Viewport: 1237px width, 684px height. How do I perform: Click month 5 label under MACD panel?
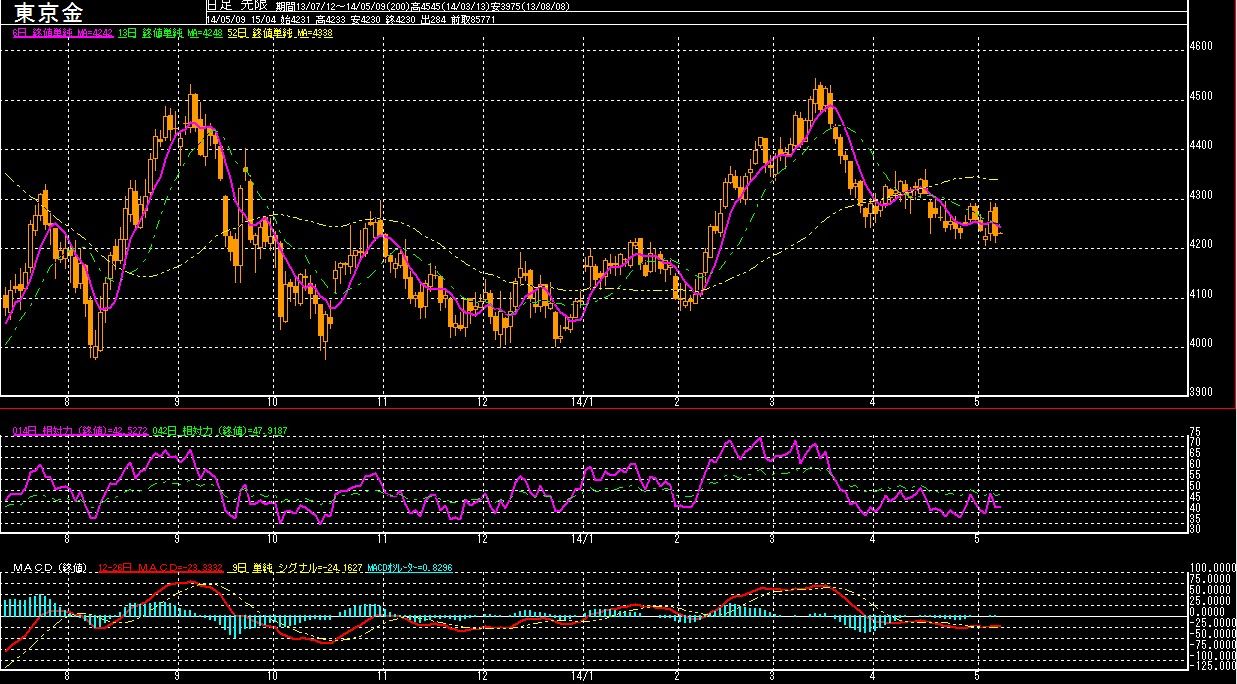[x=975, y=675]
